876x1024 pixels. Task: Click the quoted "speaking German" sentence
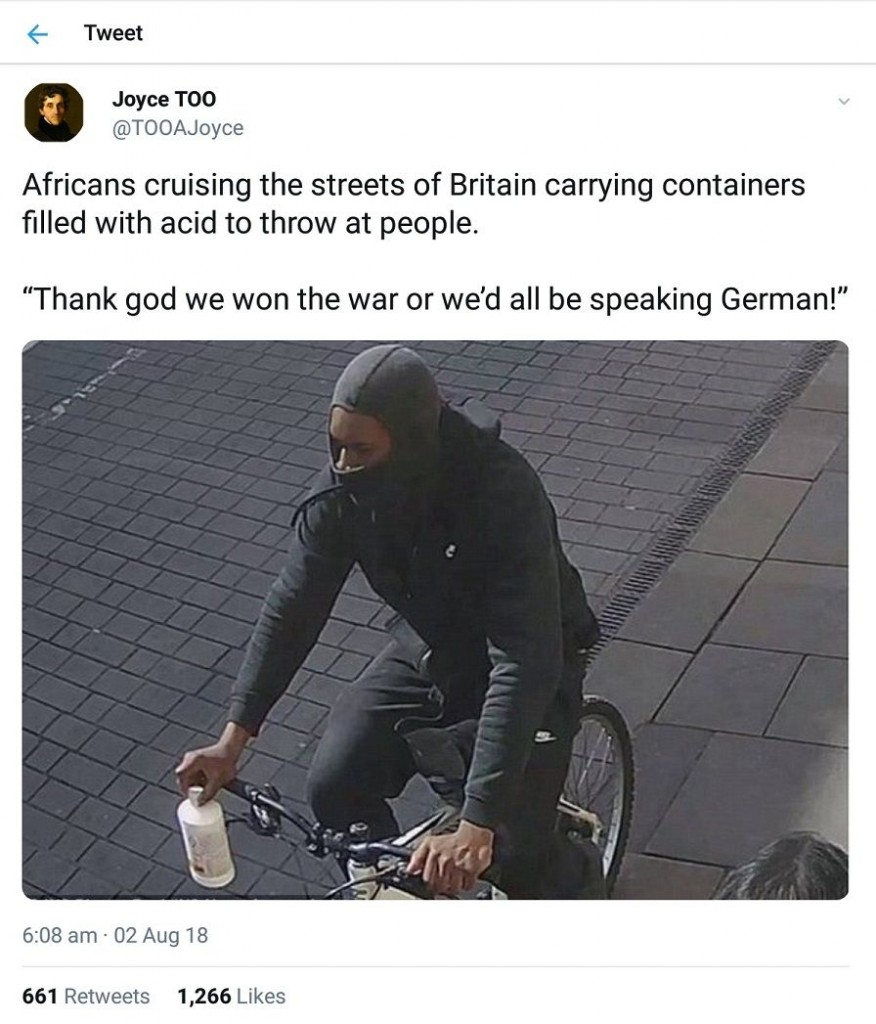coord(435,299)
